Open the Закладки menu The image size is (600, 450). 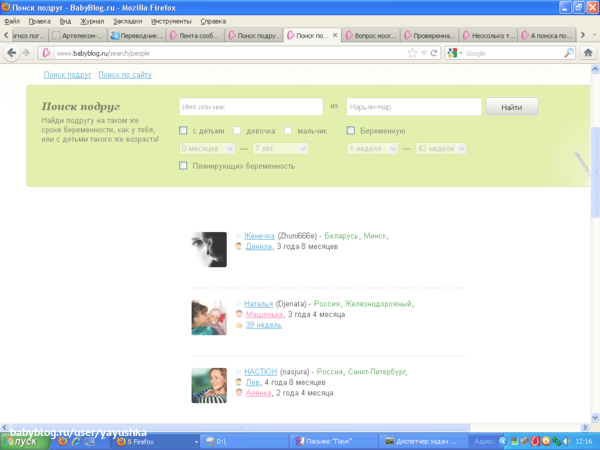[x=127, y=21]
